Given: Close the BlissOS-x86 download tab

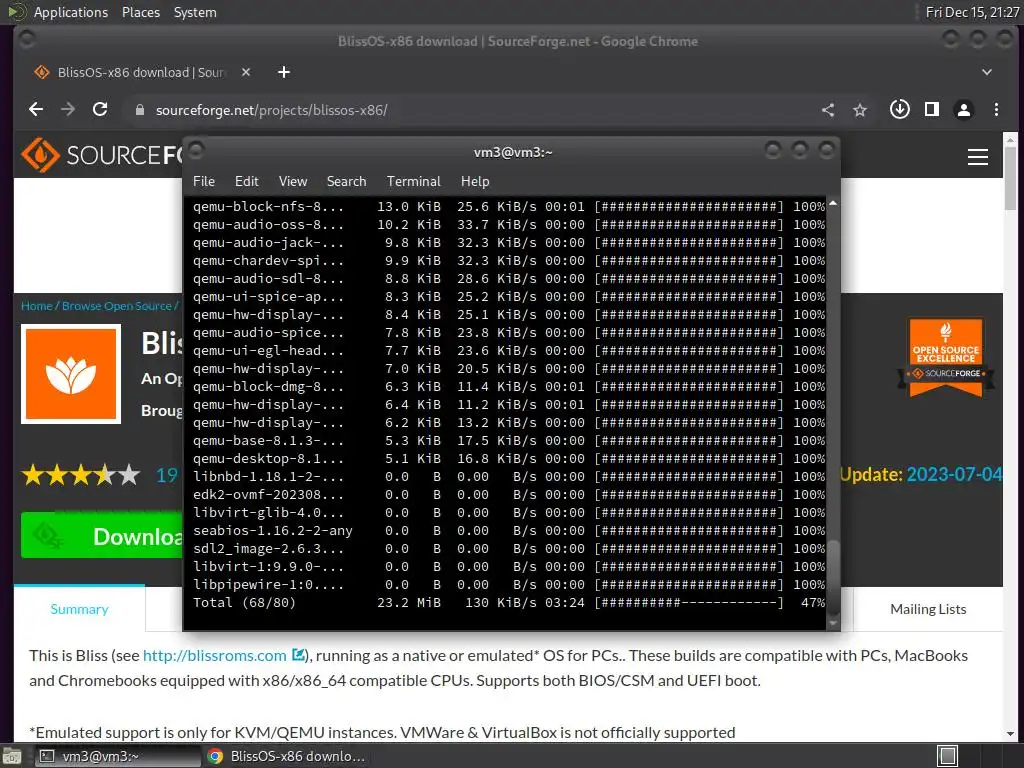Looking at the screenshot, I should tap(246, 72).
